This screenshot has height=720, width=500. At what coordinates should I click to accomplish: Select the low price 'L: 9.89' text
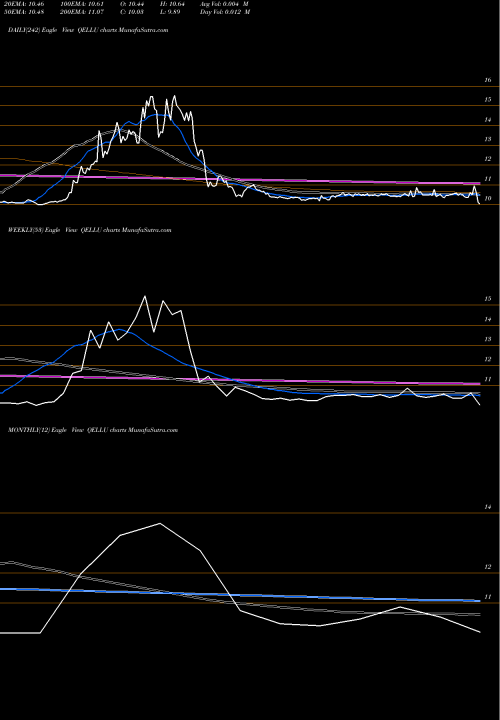click(171, 12)
